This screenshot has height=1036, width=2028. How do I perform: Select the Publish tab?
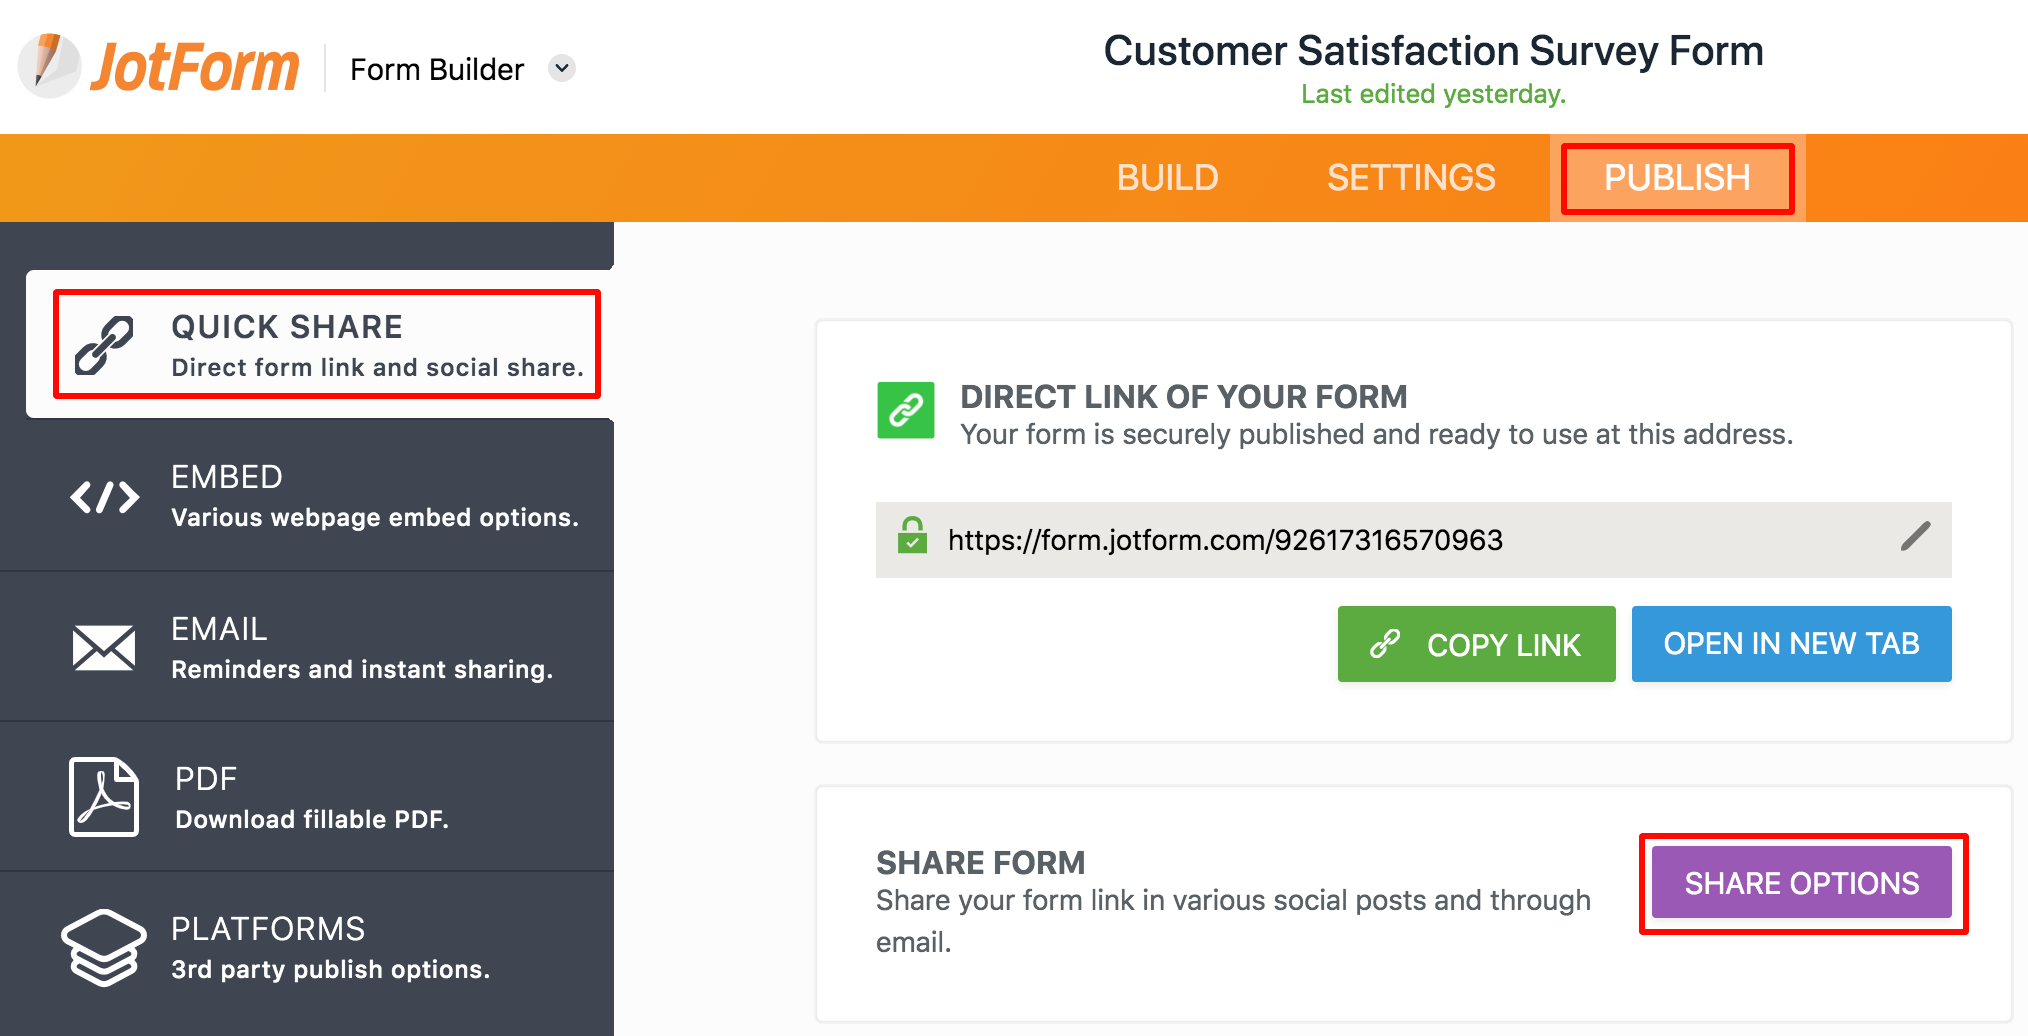point(1677,178)
